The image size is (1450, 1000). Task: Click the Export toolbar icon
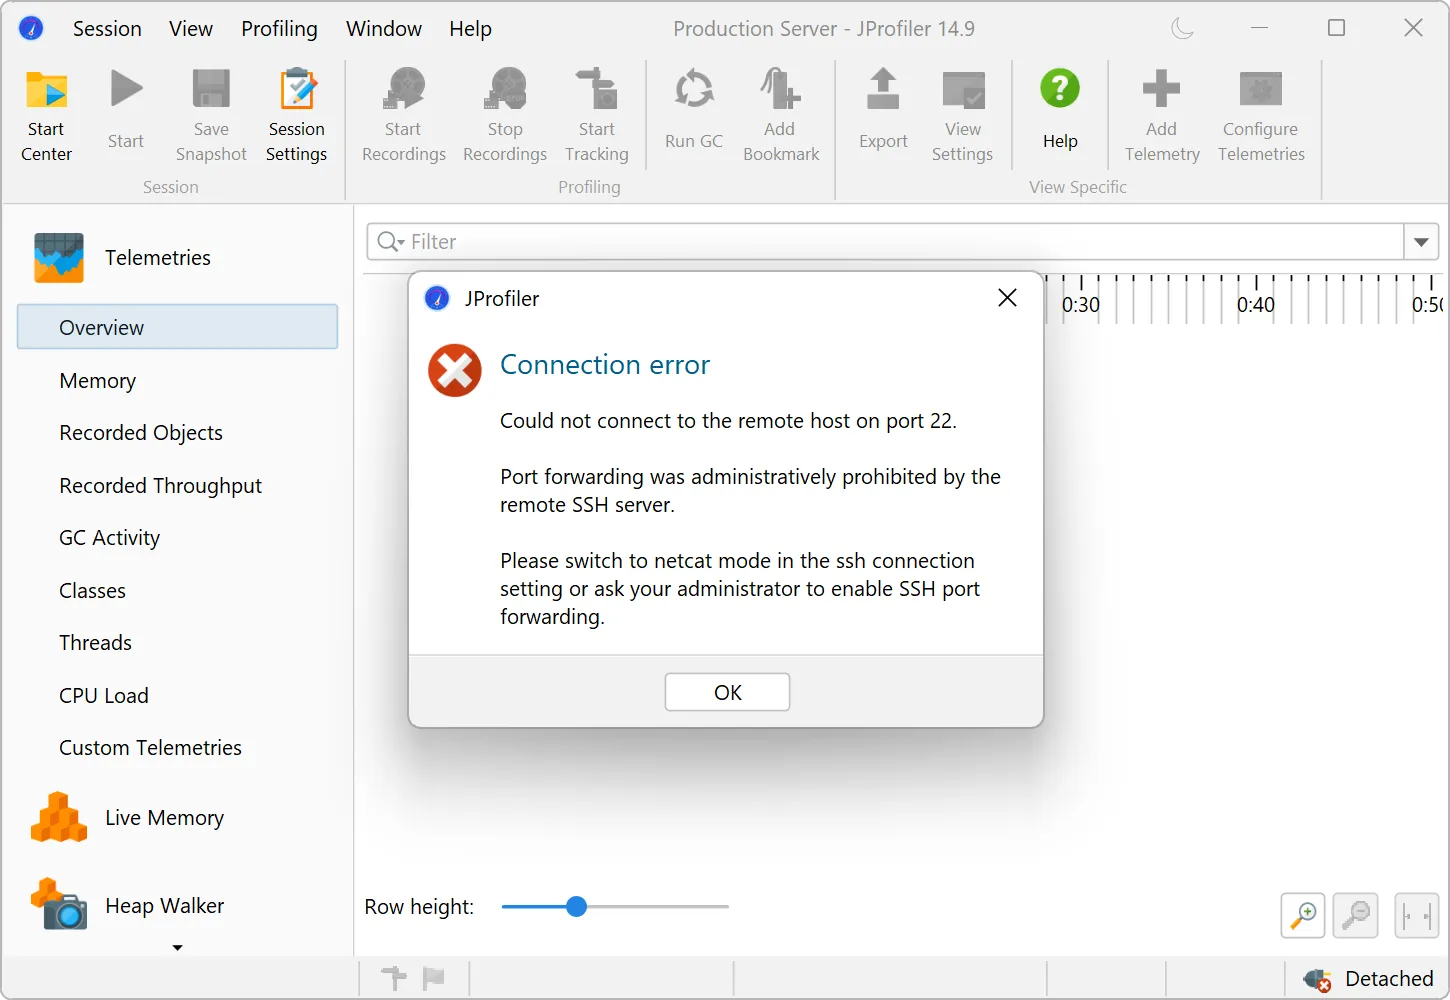tap(883, 110)
